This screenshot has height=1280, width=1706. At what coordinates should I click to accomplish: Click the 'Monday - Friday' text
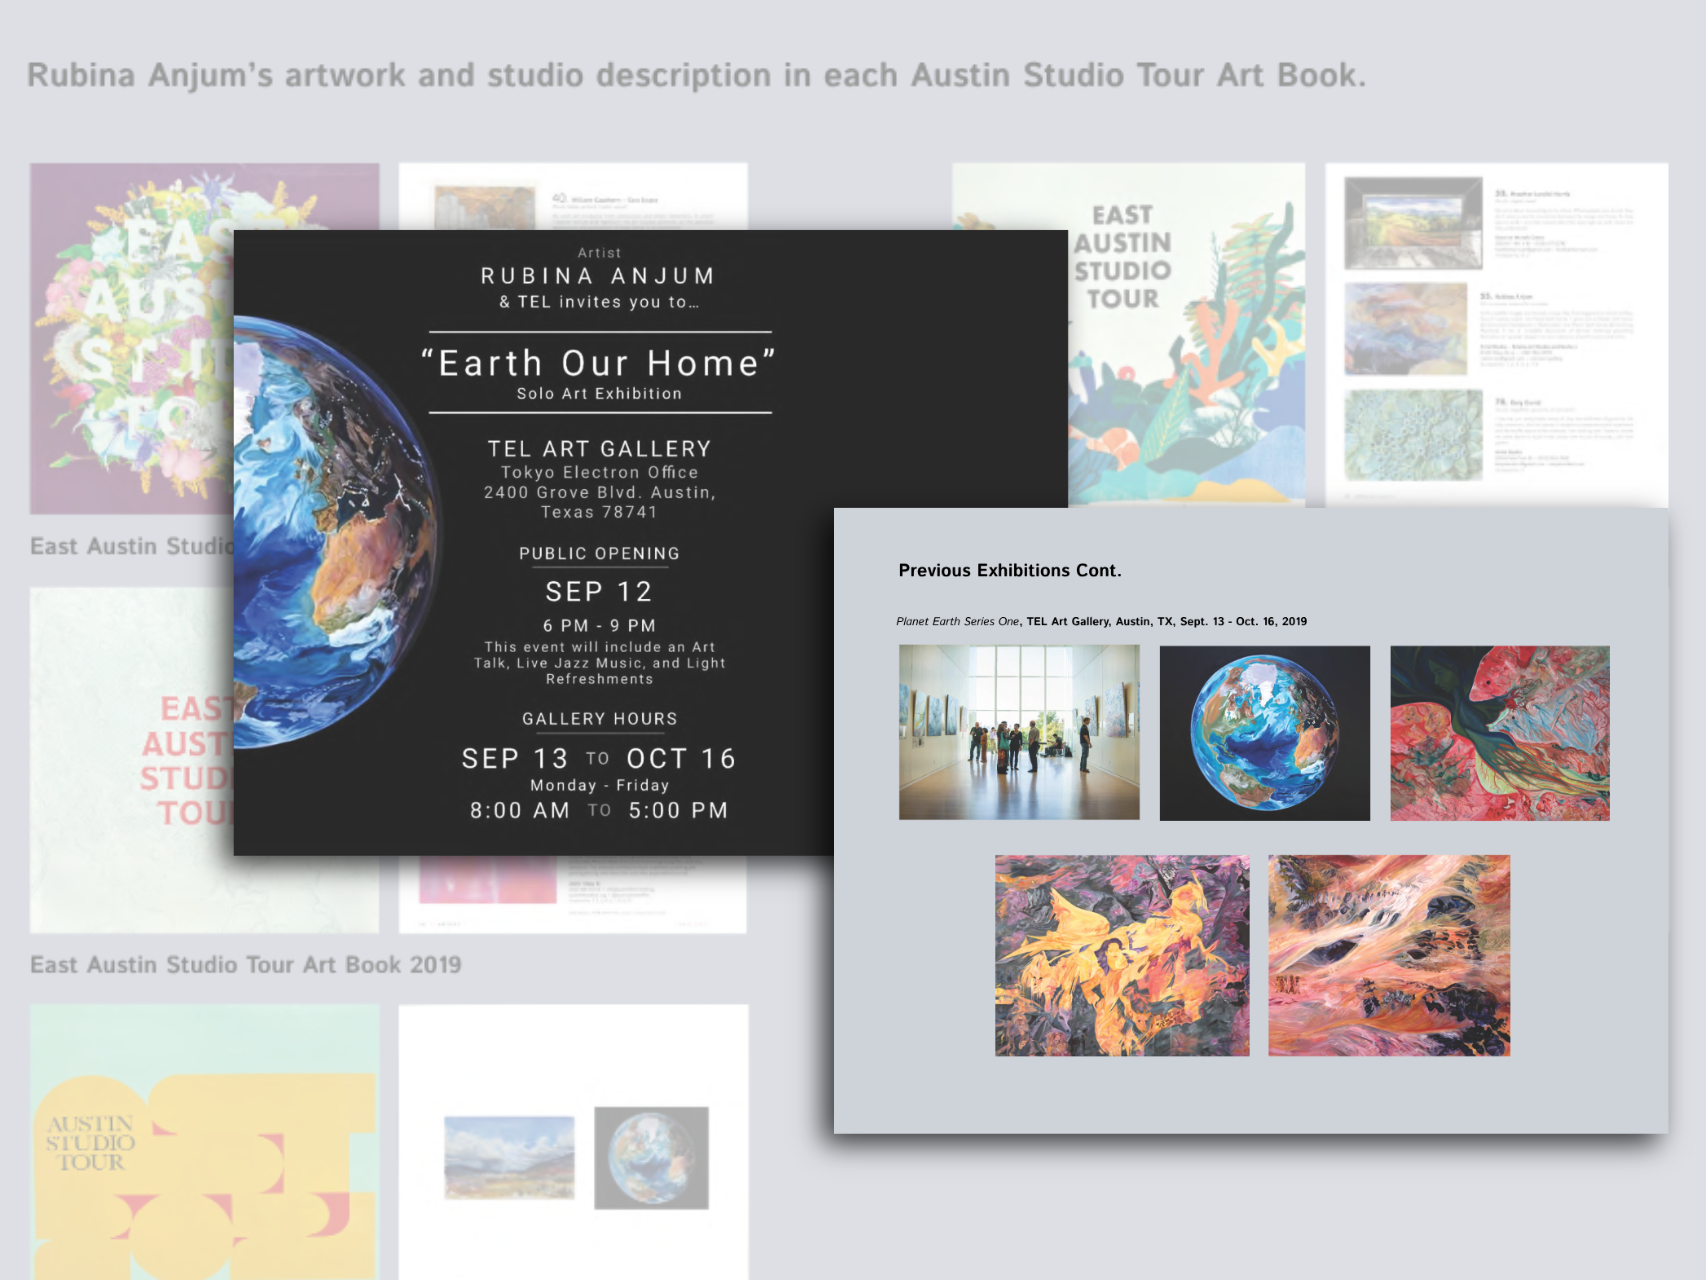599,786
